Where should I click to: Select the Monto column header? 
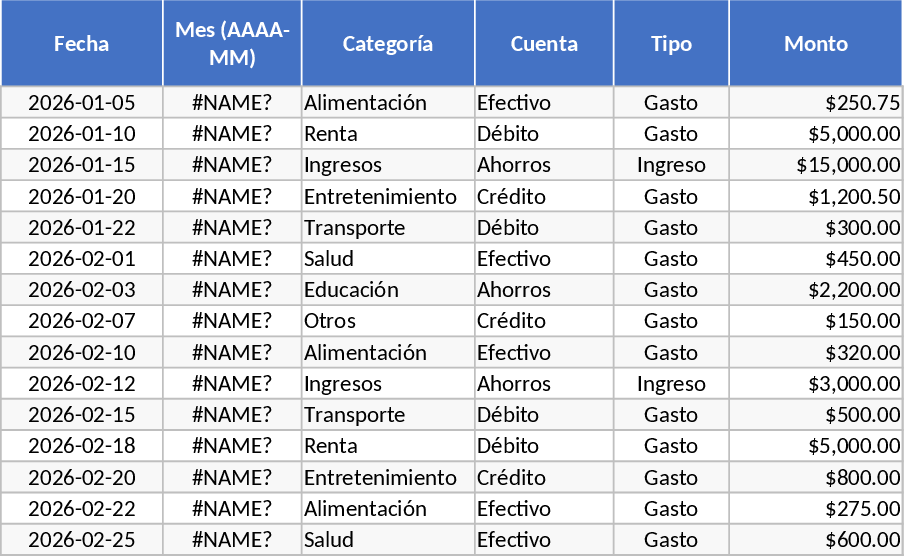(816, 44)
